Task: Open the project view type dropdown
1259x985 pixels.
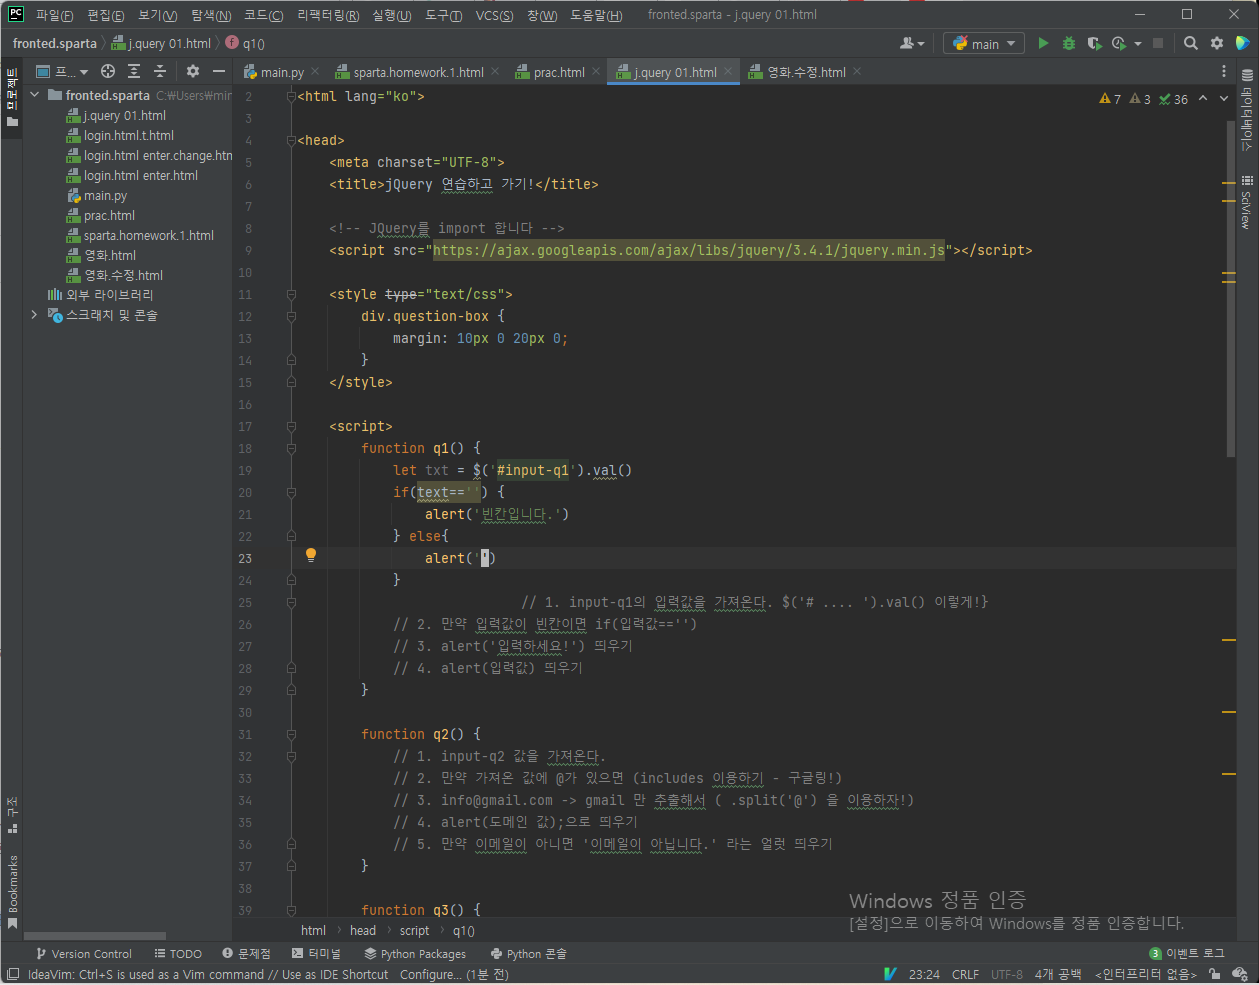Action: (x=62, y=71)
